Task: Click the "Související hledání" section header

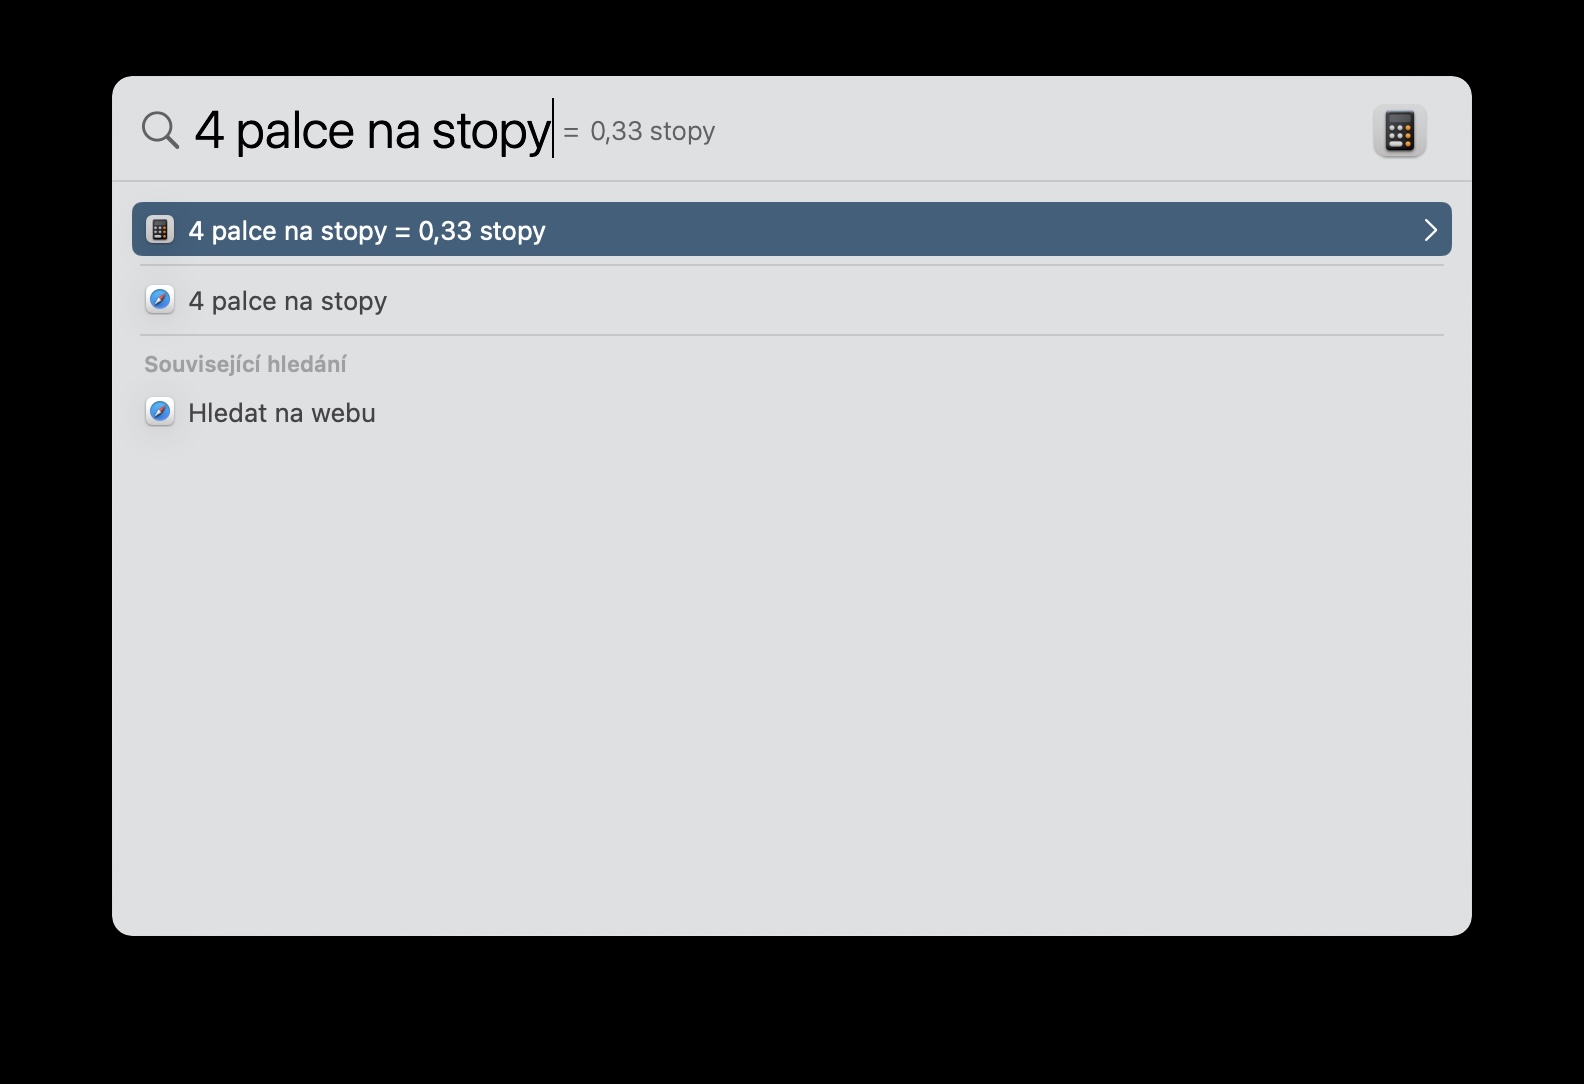Action: [x=245, y=364]
